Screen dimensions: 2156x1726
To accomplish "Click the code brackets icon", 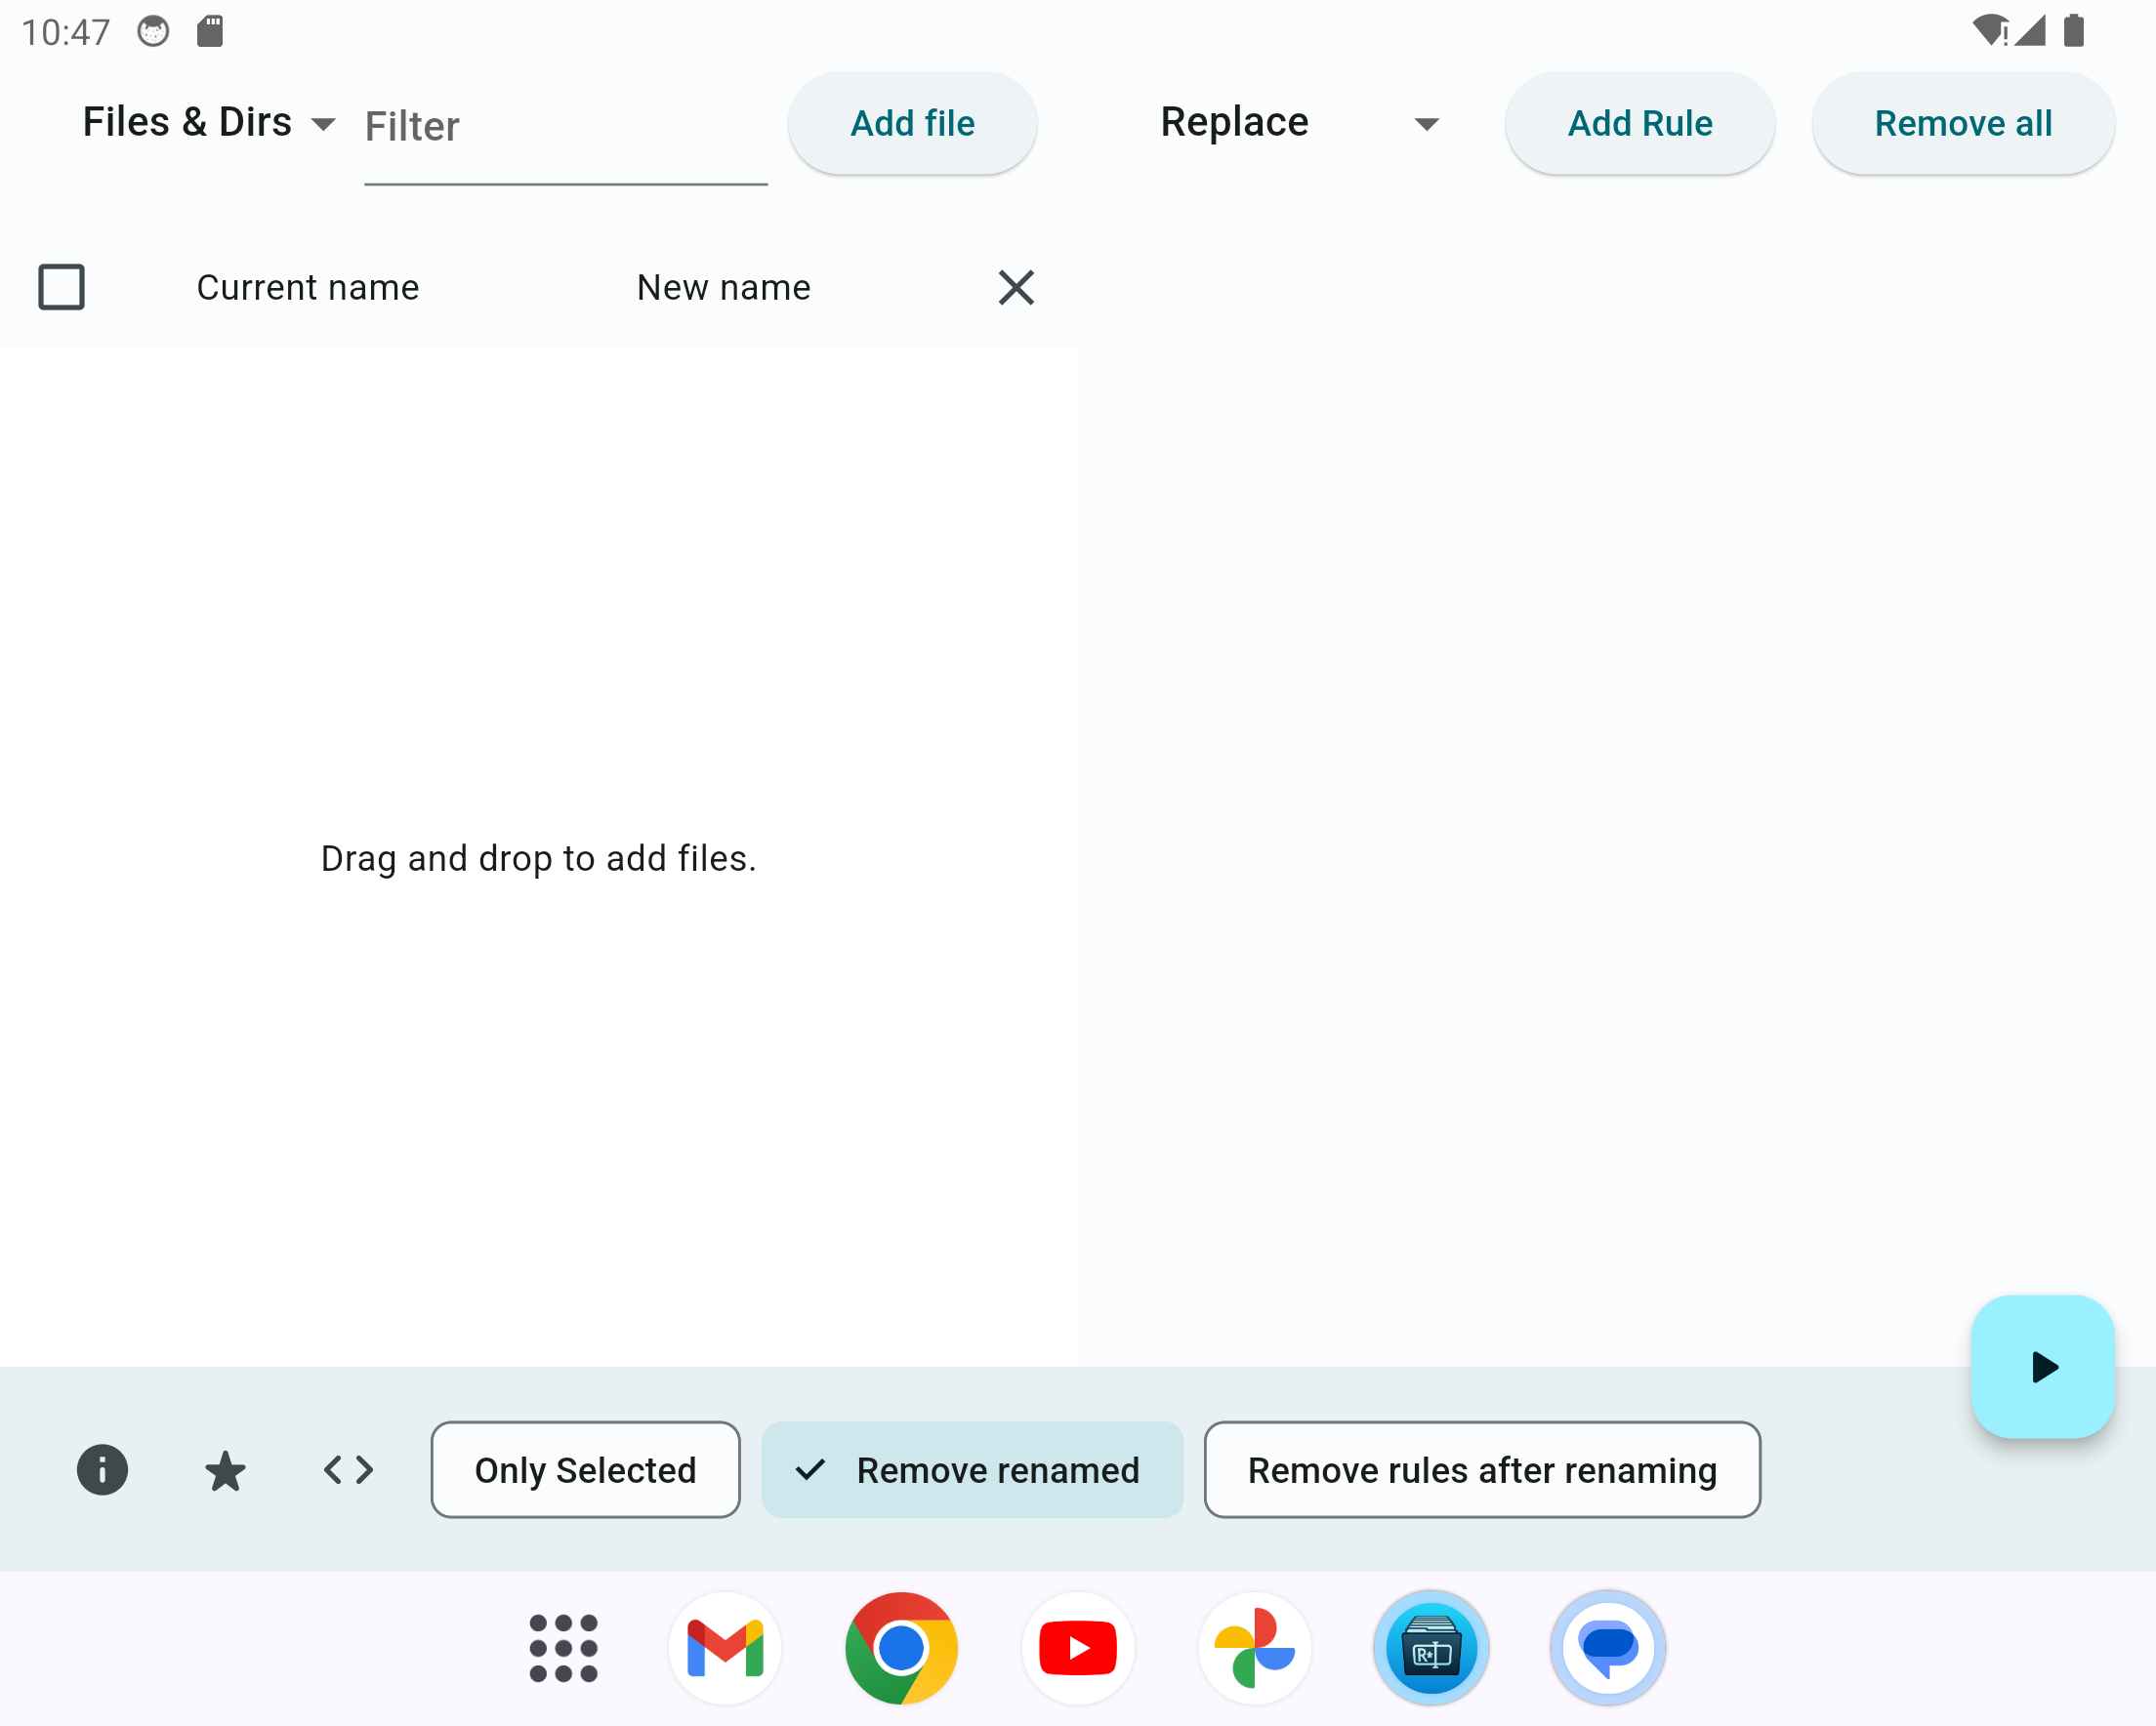I will [348, 1470].
